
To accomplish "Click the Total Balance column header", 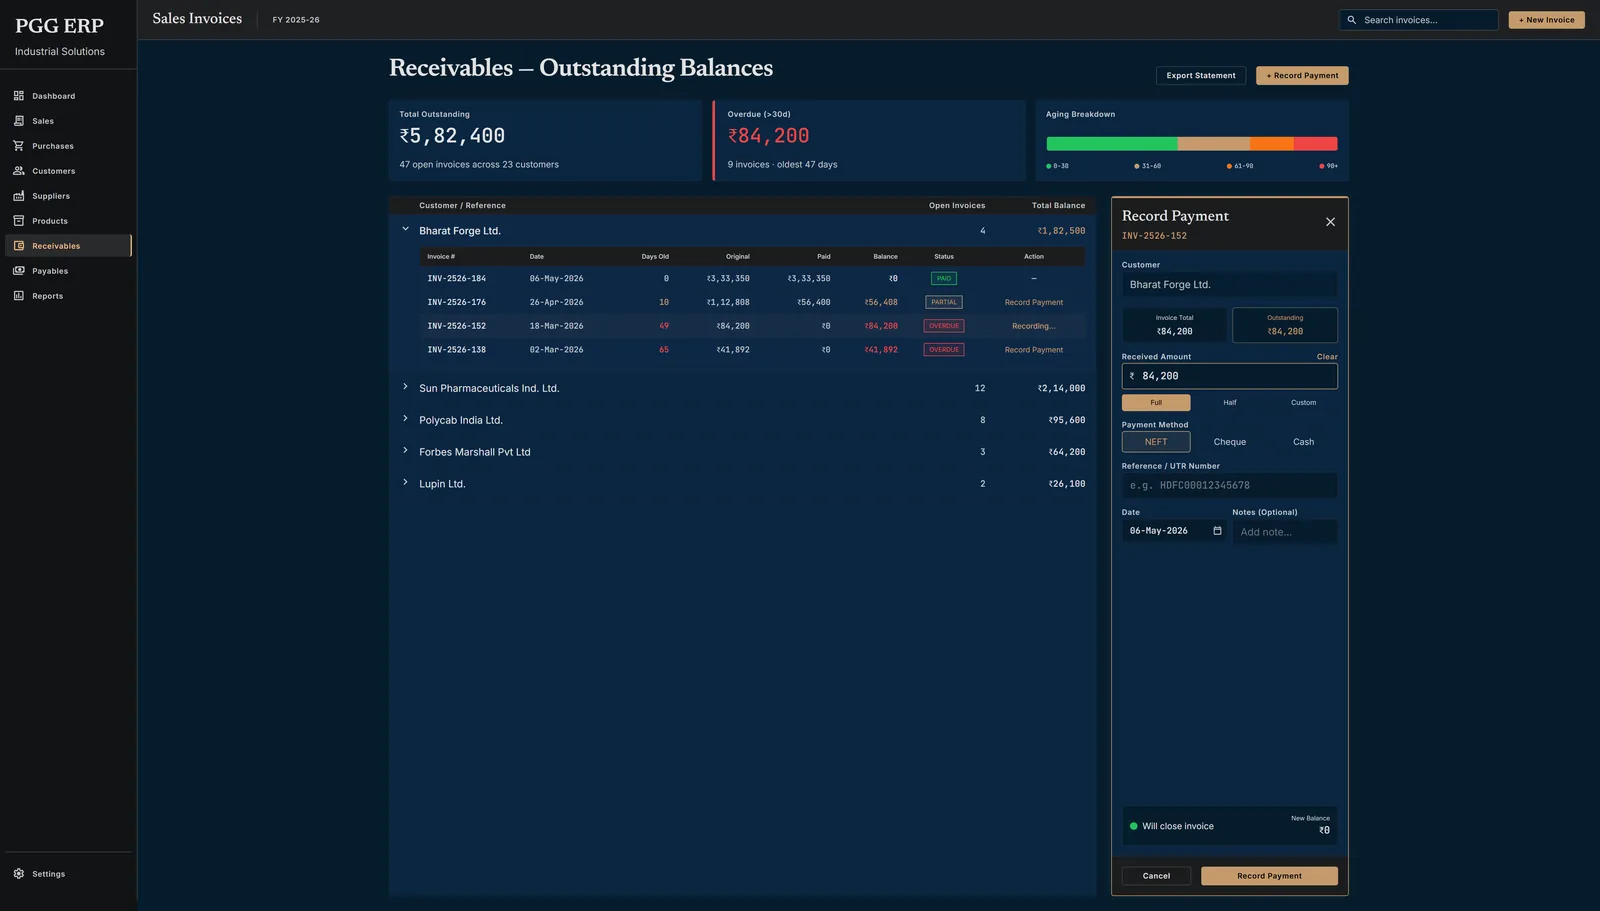I will (x=1058, y=206).
